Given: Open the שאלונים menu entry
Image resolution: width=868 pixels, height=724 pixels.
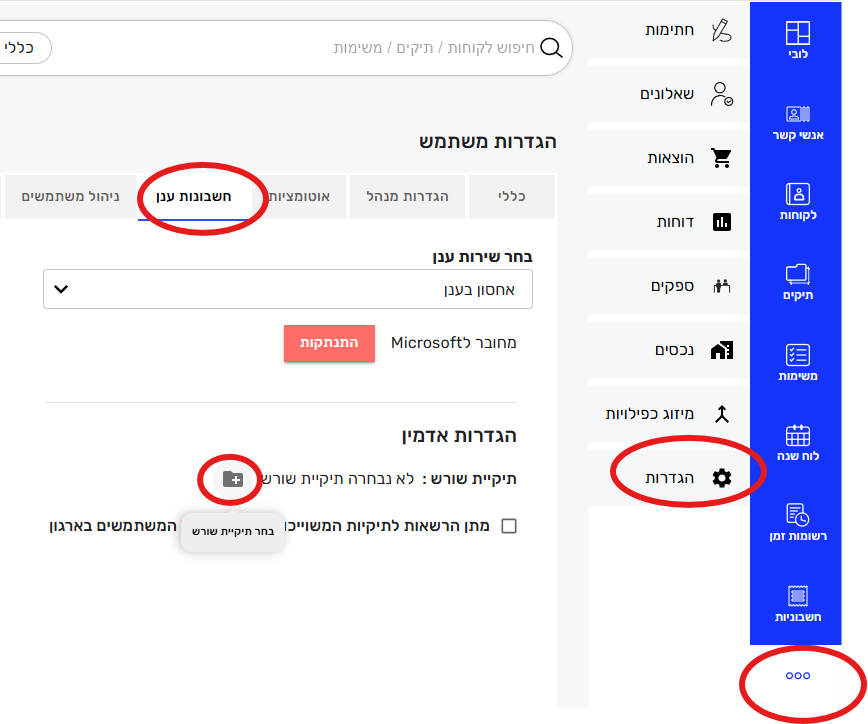Looking at the screenshot, I should tap(669, 94).
